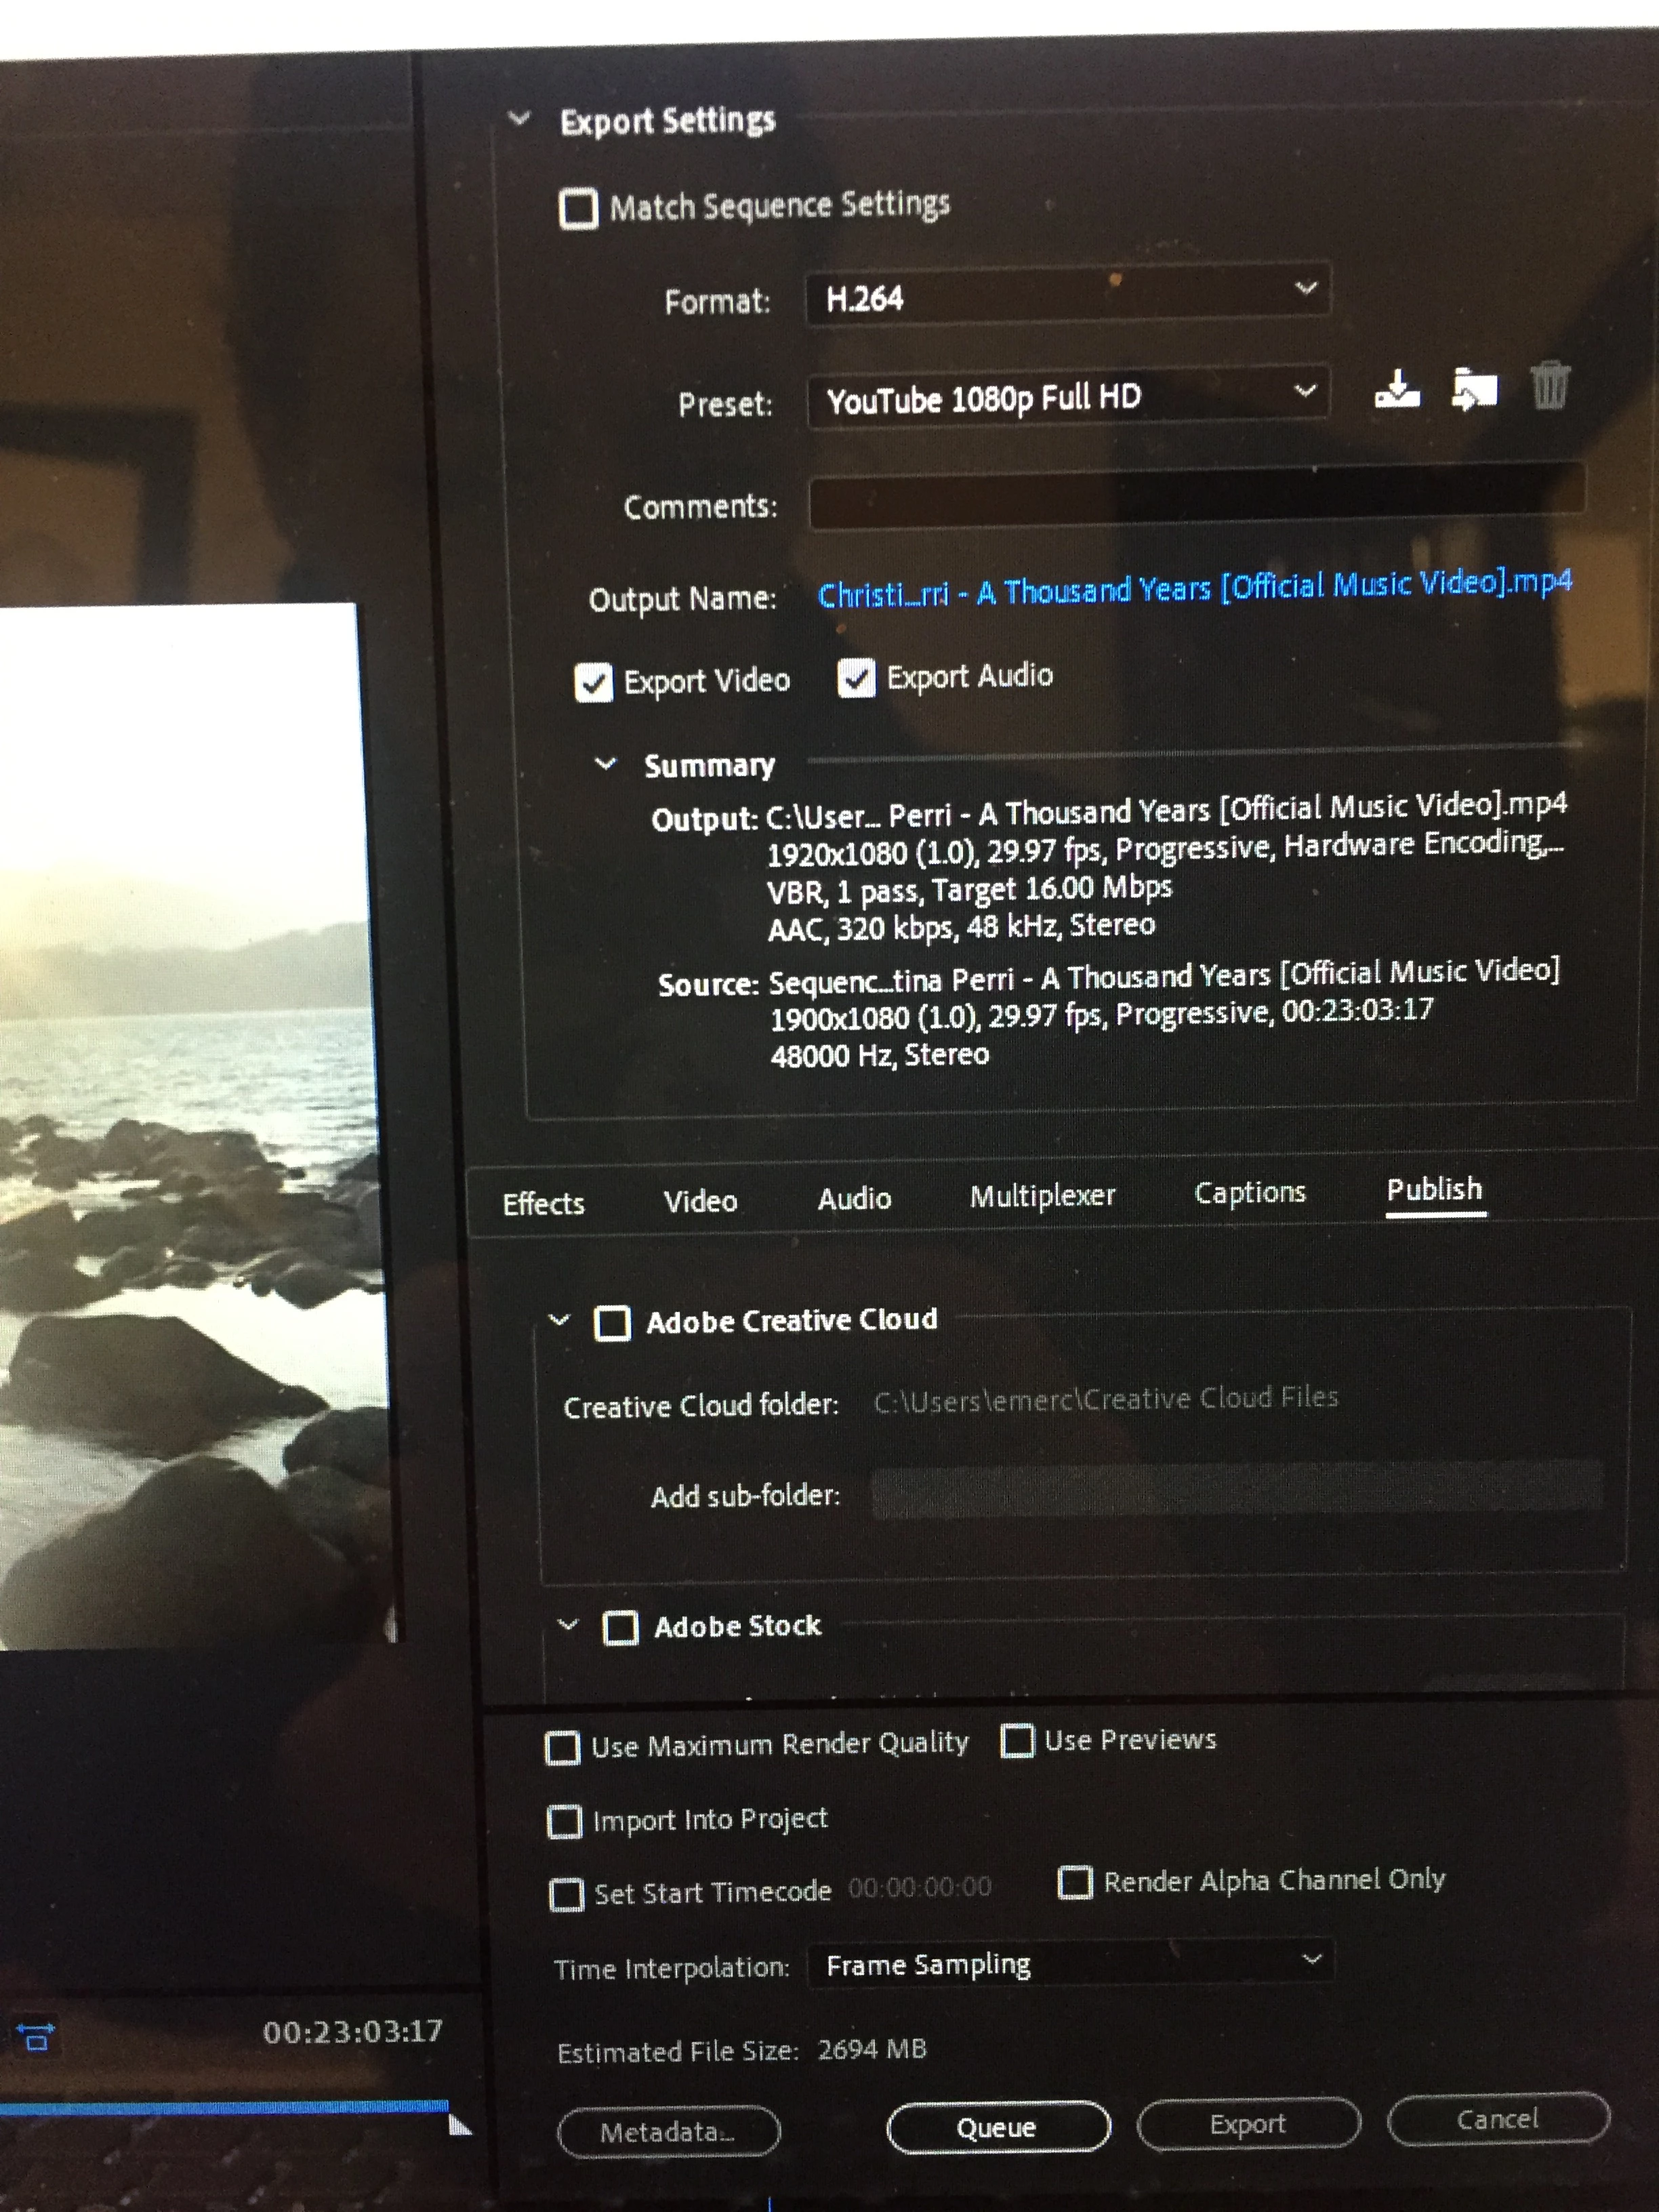This screenshot has height=2212, width=1659.
Task: Collapse the Summary section
Action: pos(605,765)
